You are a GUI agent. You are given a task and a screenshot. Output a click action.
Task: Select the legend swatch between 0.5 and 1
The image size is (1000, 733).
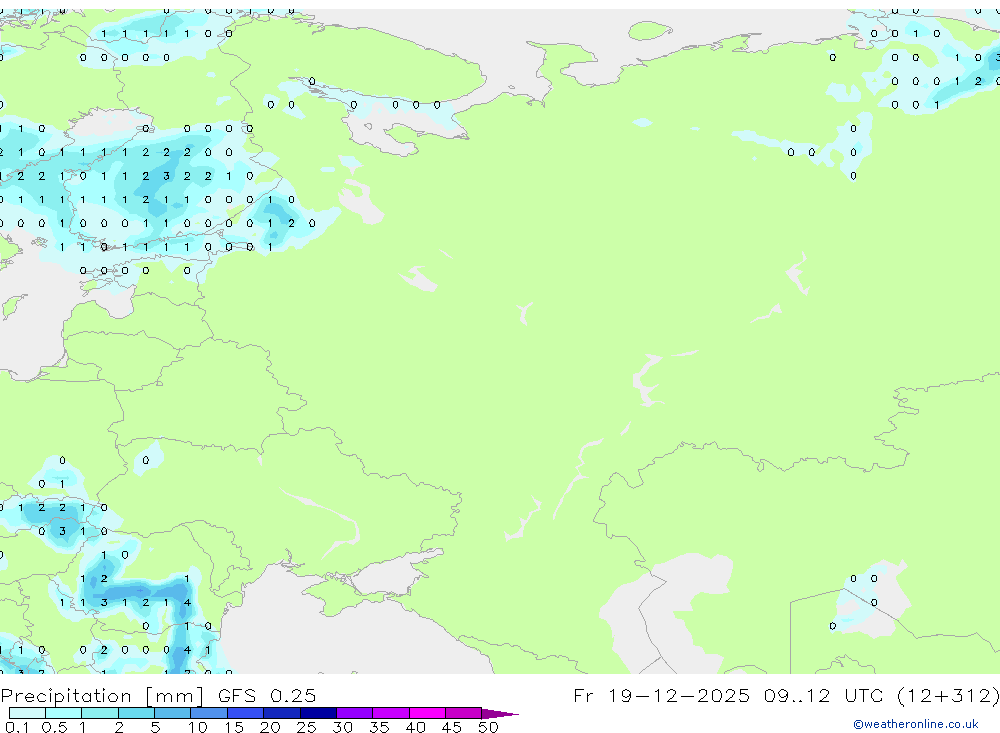pyautogui.click(x=64, y=713)
